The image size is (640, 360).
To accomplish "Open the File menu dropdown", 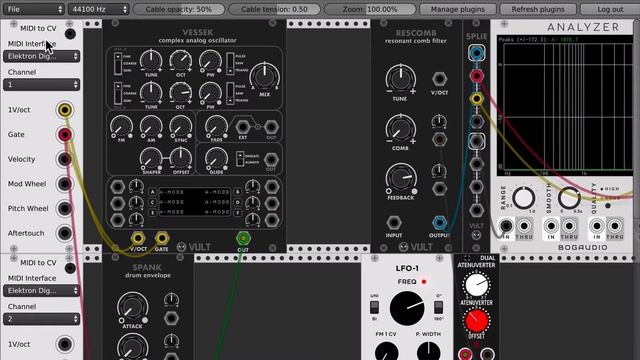I will (33, 9).
